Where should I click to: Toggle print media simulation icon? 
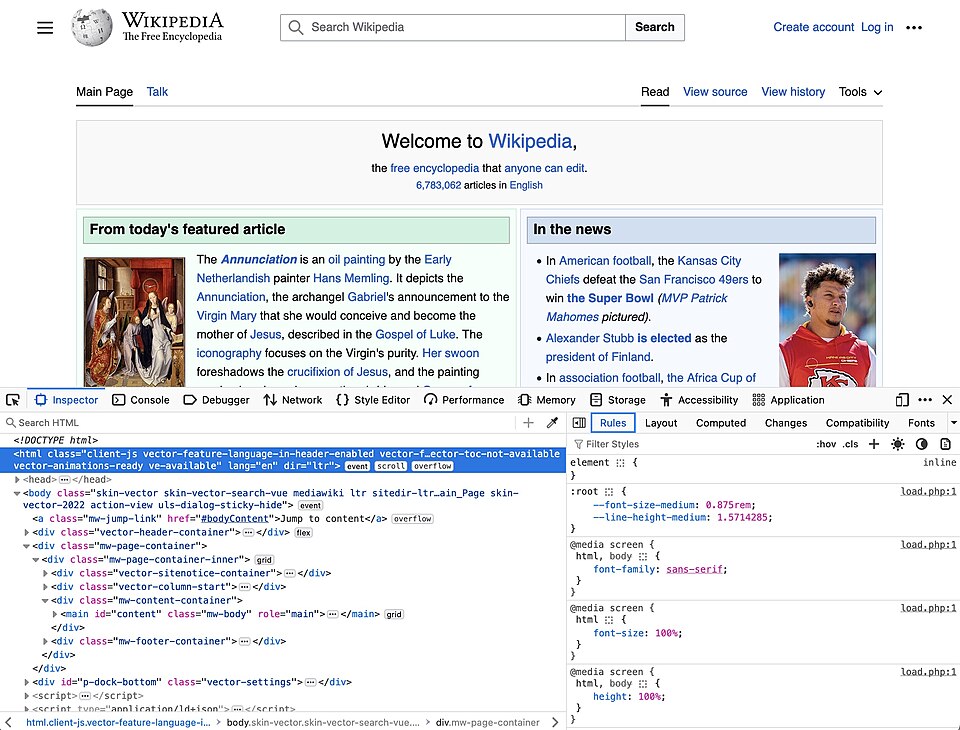pos(945,444)
